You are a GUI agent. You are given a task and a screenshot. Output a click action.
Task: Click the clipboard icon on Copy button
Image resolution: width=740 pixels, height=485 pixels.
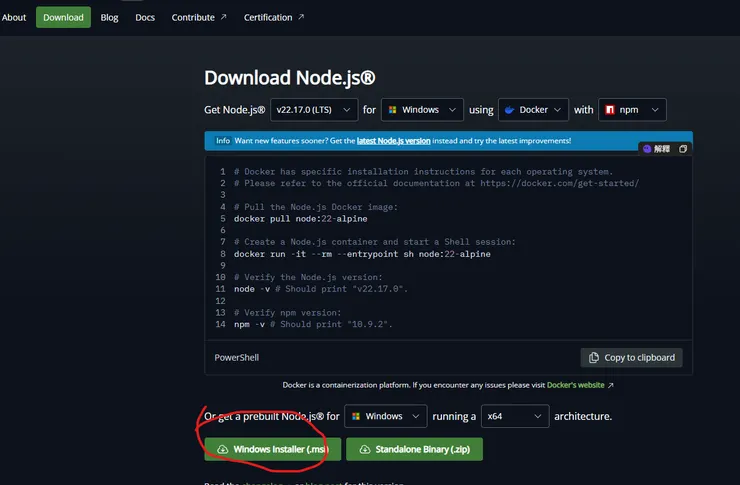coord(594,358)
